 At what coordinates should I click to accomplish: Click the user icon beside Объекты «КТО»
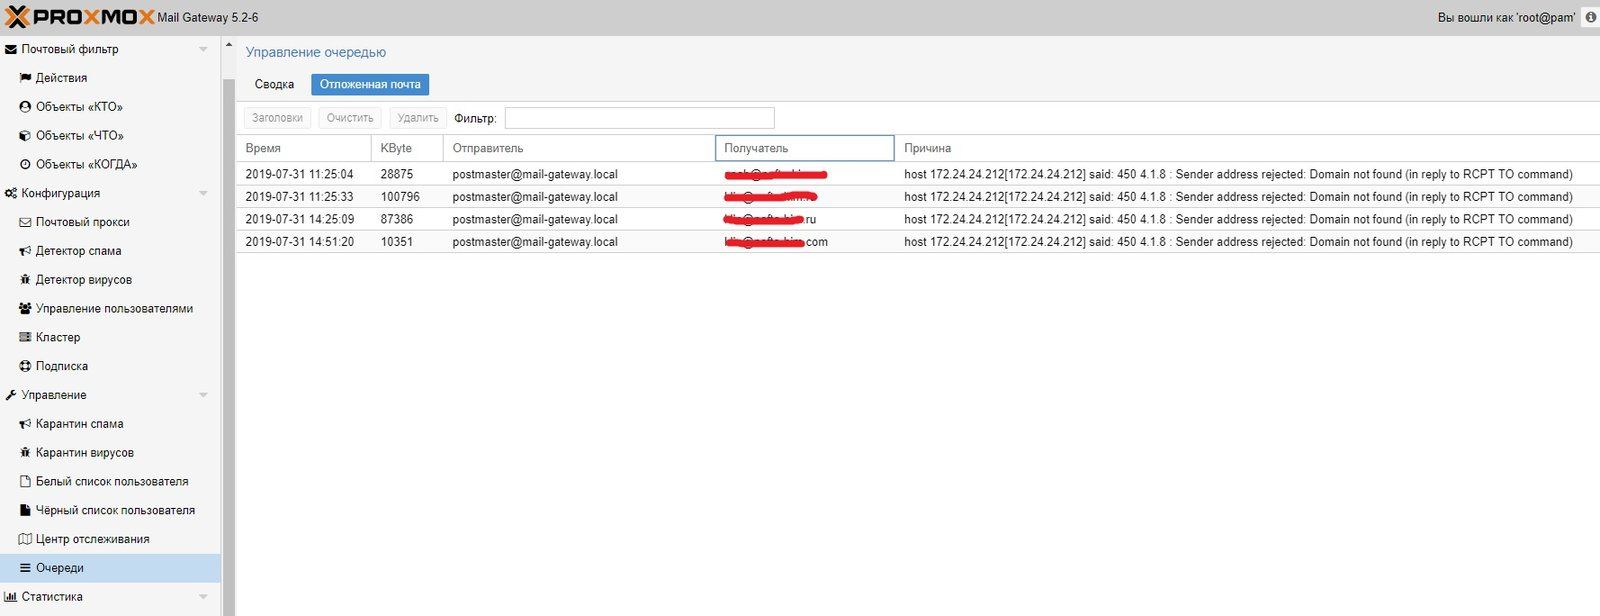[26, 107]
